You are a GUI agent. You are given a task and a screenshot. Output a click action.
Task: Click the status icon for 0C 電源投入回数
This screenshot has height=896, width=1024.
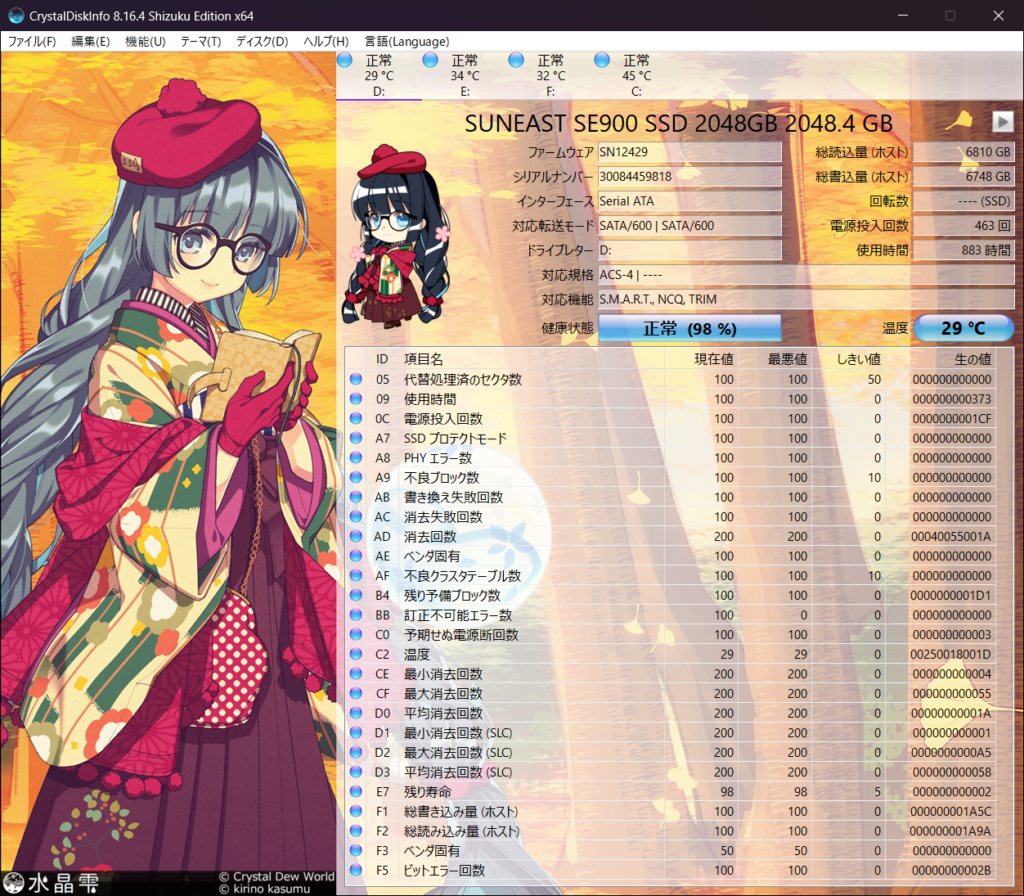pyautogui.click(x=356, y=418)
